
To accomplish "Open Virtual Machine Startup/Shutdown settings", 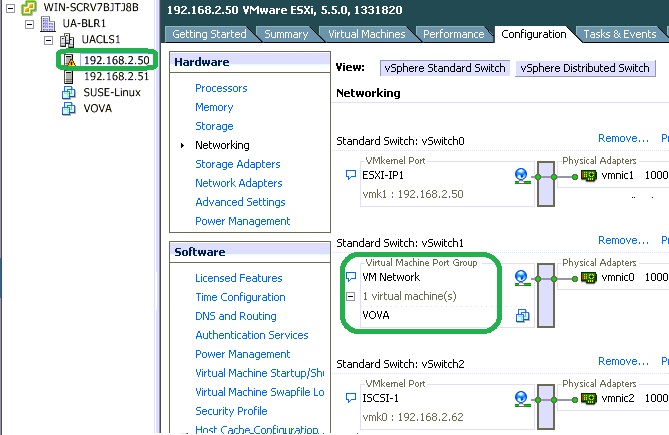I will pyautogui.click(x=259, y=373).
